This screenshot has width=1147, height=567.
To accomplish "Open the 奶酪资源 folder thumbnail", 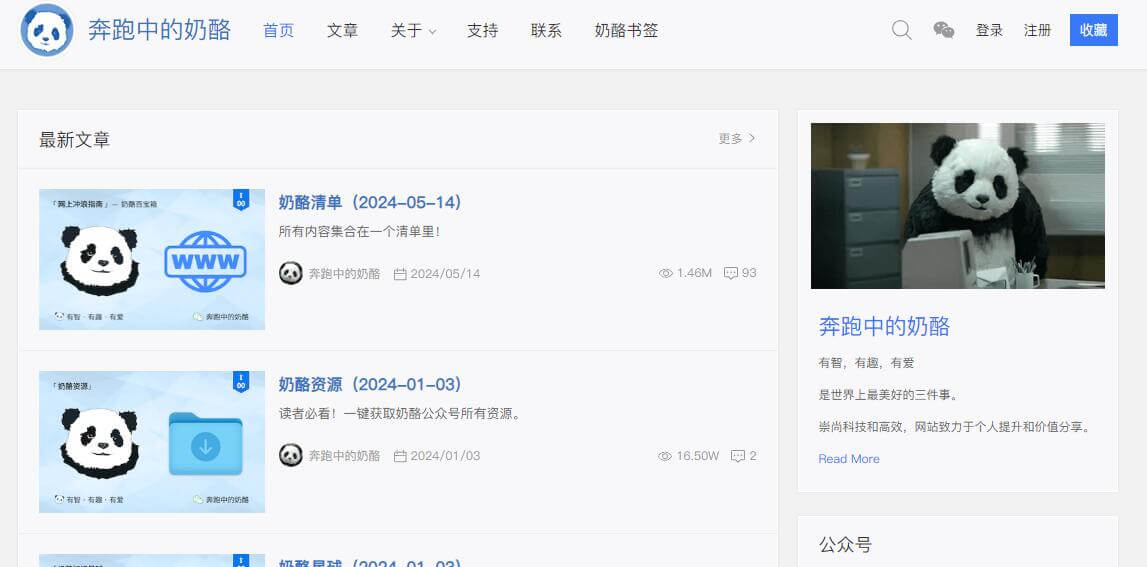I will click(x=151, y=442).
